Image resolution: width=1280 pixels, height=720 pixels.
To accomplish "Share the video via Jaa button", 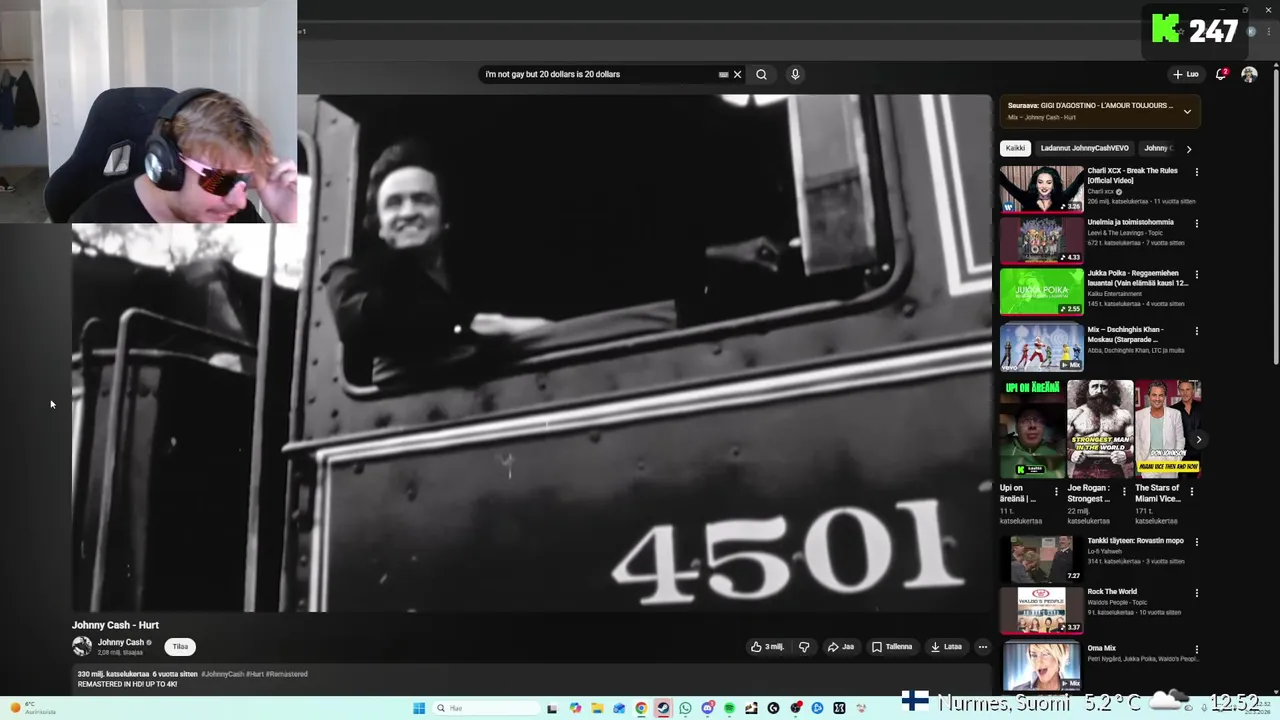I will [841, 647].
